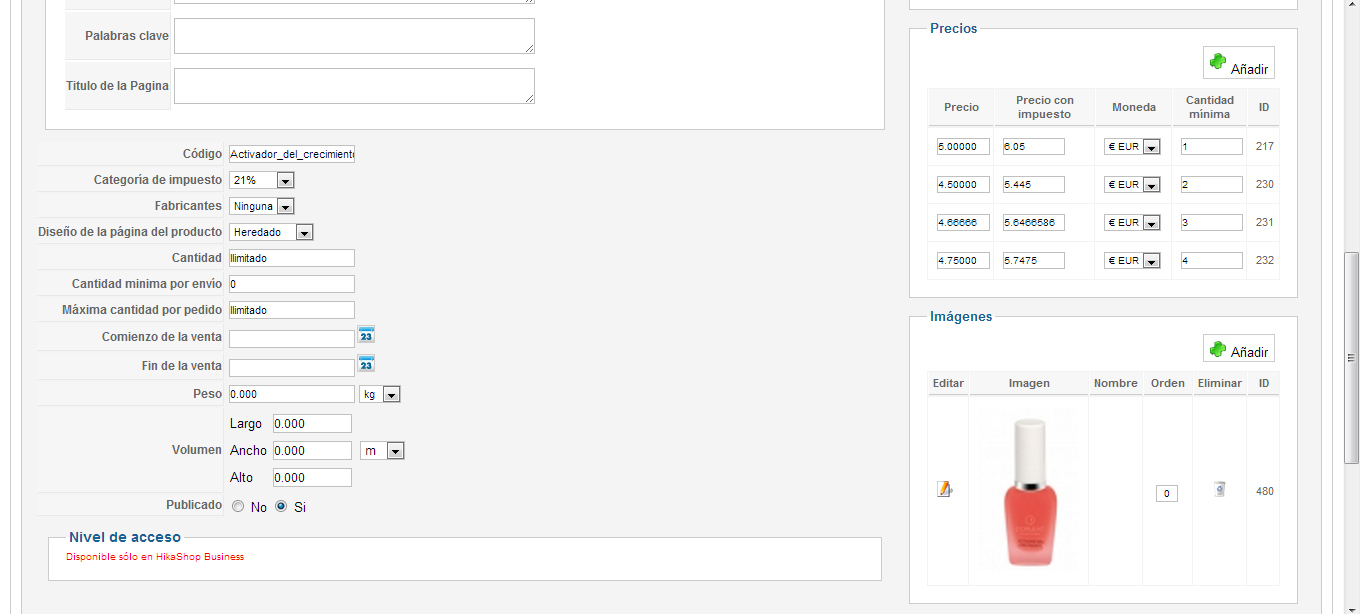Image resolution: width=1360 pixels, height=614 pixels.
Task: Click the Cantidad mínima por envío field
Action: (x=291, y=284)
